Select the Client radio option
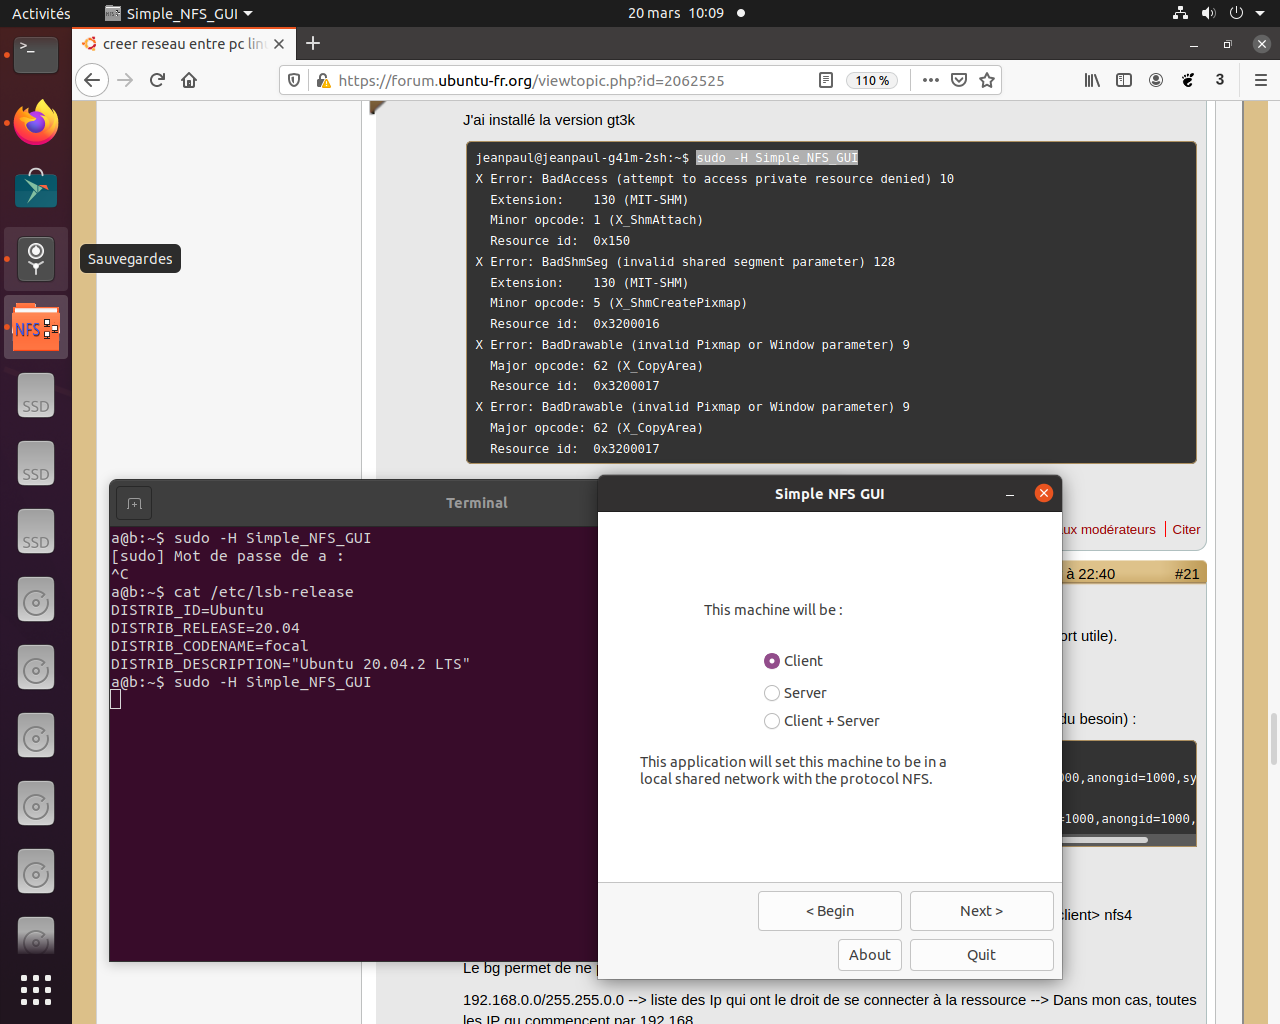The height and width of the screenshot is (1024, 1280). (772, 661)
